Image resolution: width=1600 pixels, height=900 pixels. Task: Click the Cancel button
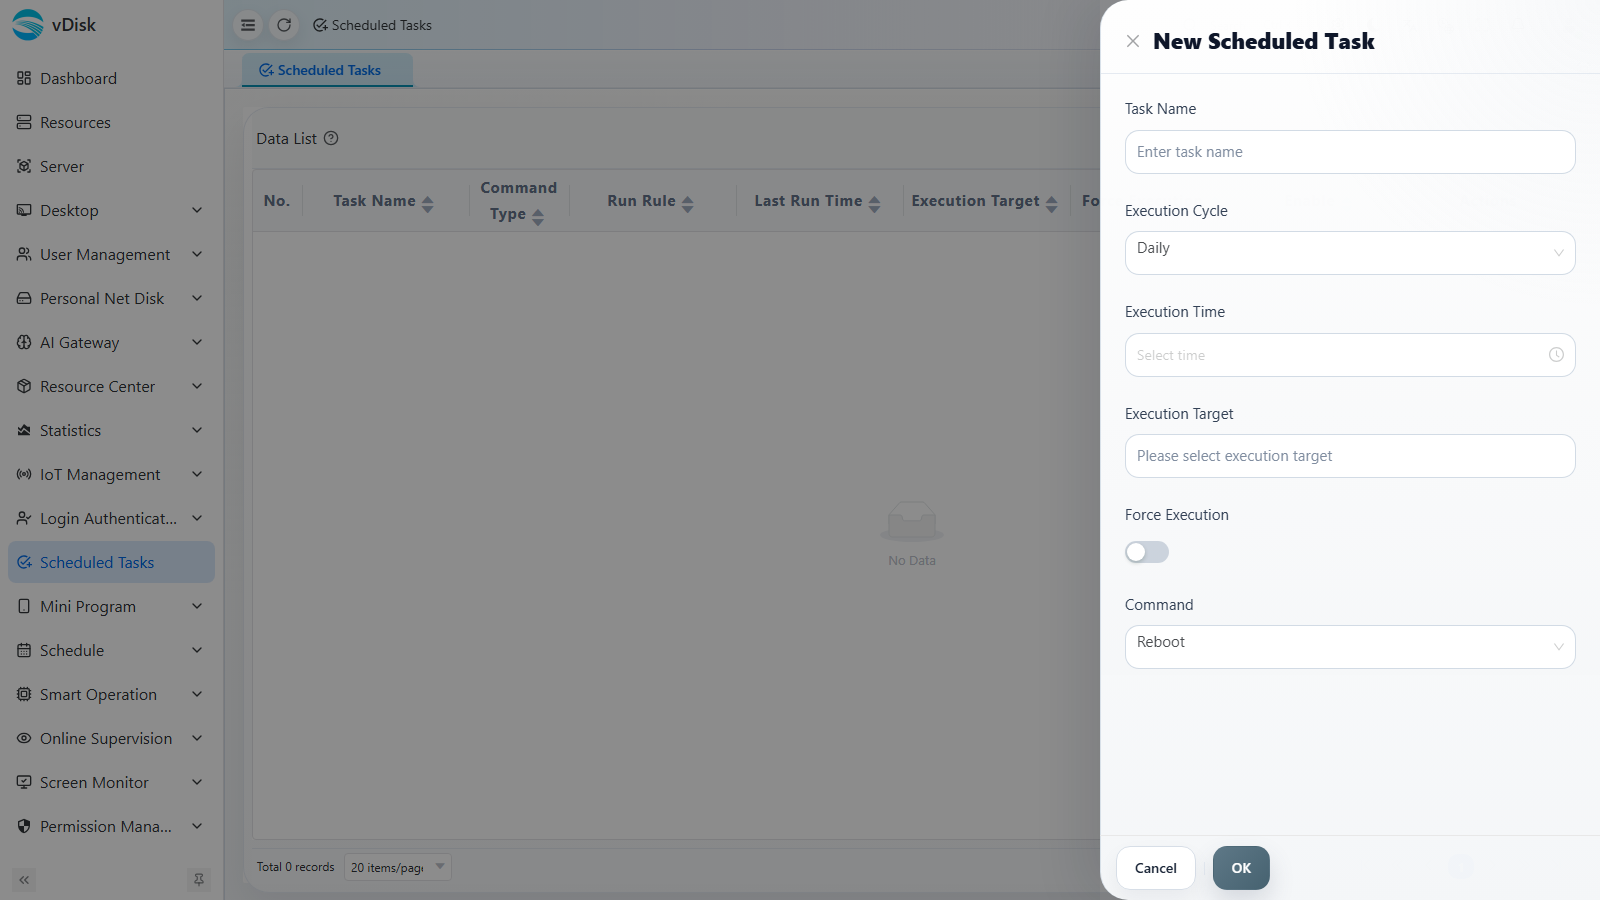tap(1156, 868)
